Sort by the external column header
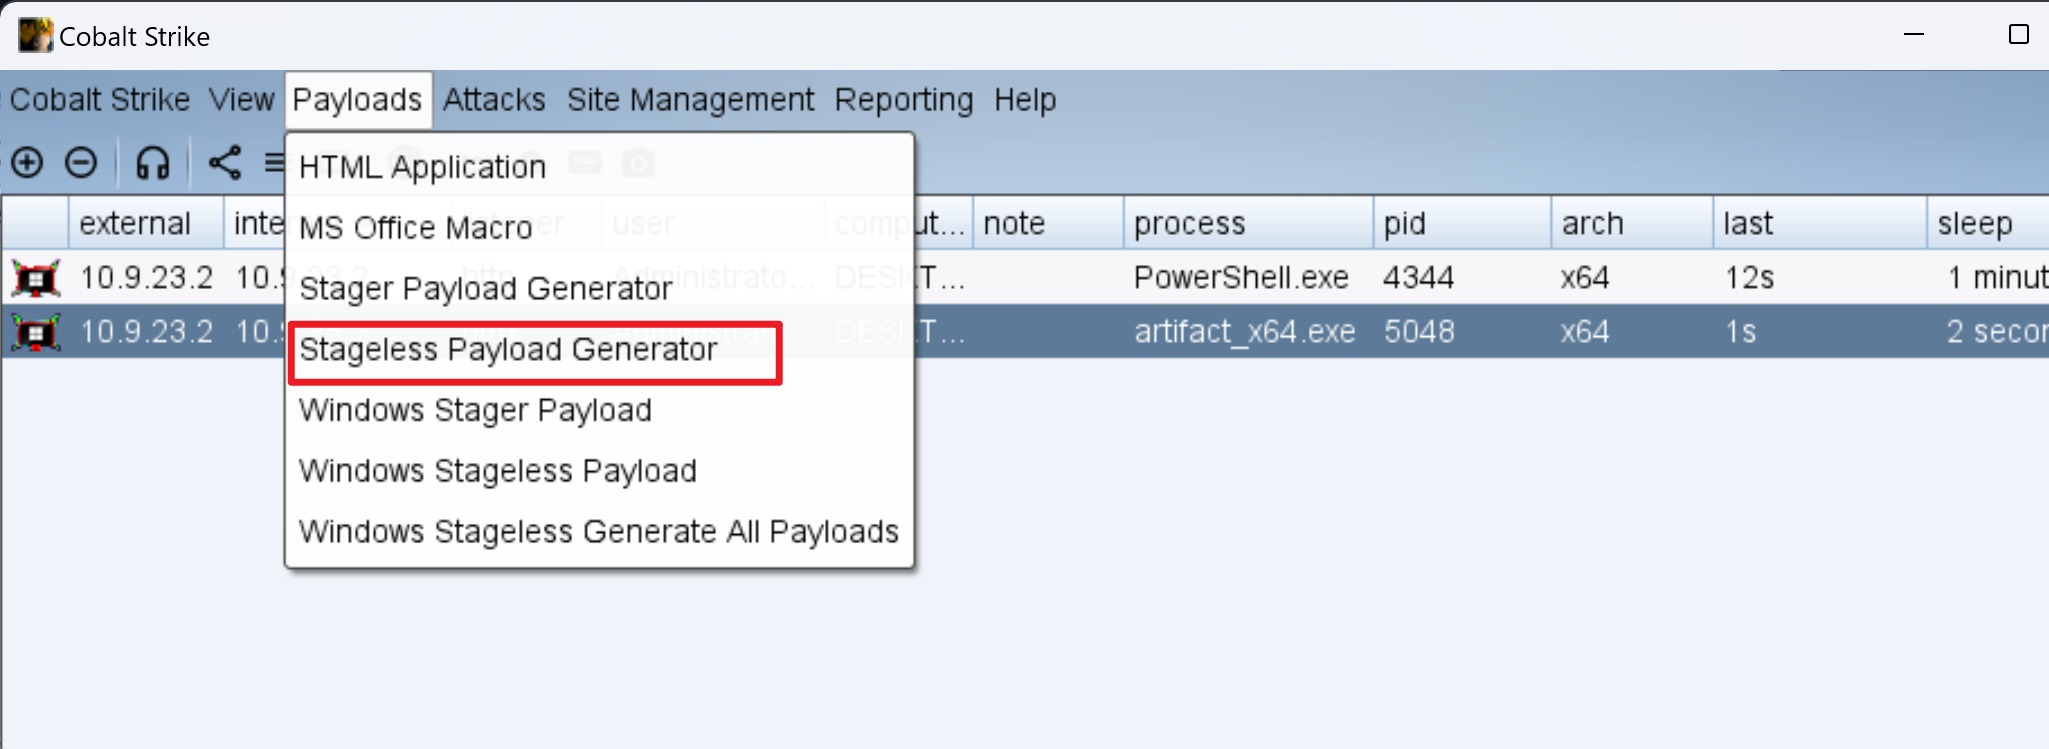2049x749 pixels. 146,223
